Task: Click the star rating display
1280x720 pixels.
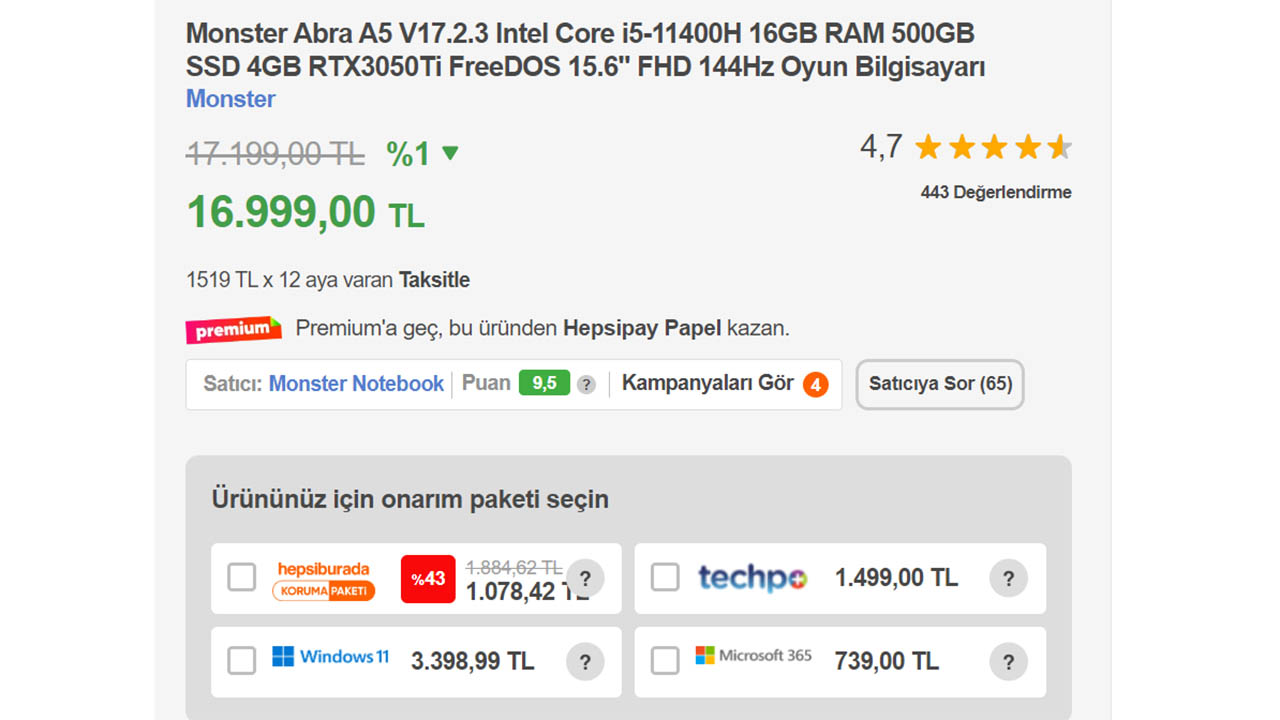Action: 992,148
